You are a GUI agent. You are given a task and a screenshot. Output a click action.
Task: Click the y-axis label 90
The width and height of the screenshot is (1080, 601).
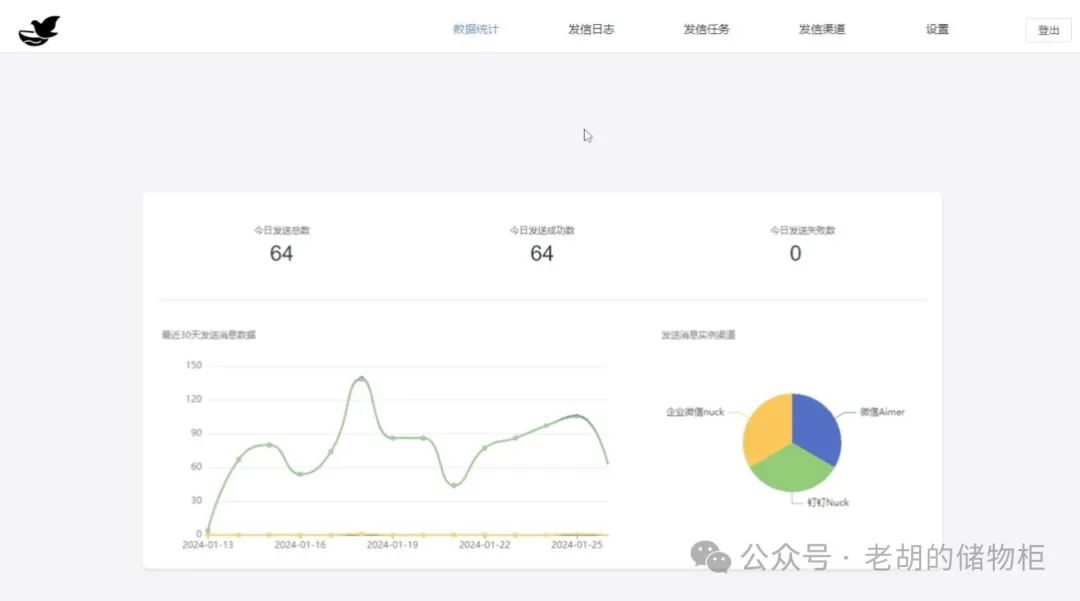tap(196, 432)
